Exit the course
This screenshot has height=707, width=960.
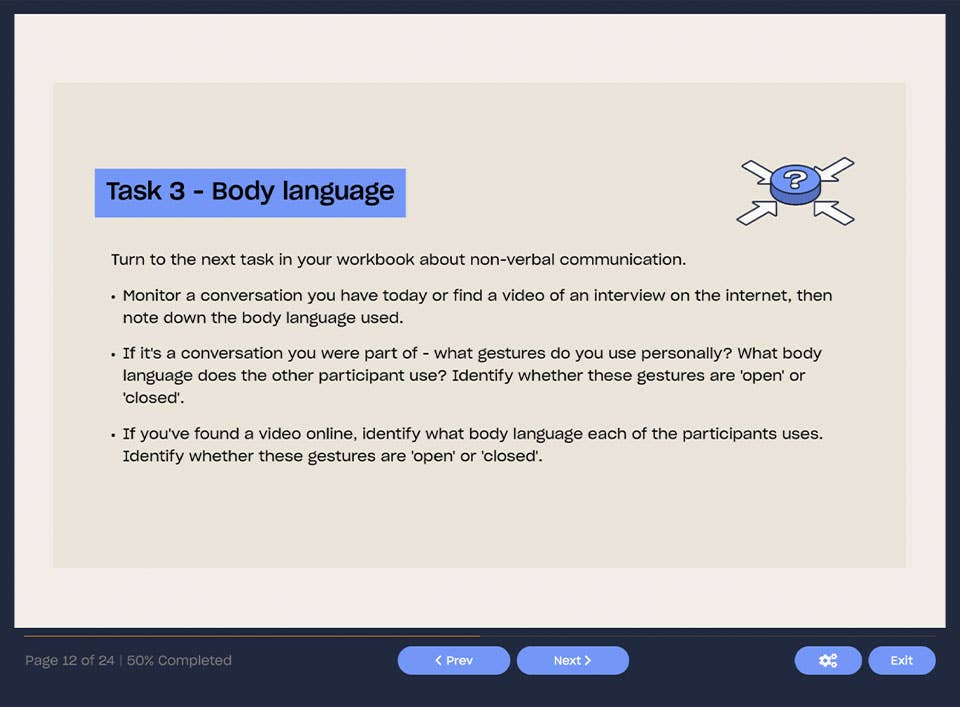pyautogui.click(x=901, y=660)
